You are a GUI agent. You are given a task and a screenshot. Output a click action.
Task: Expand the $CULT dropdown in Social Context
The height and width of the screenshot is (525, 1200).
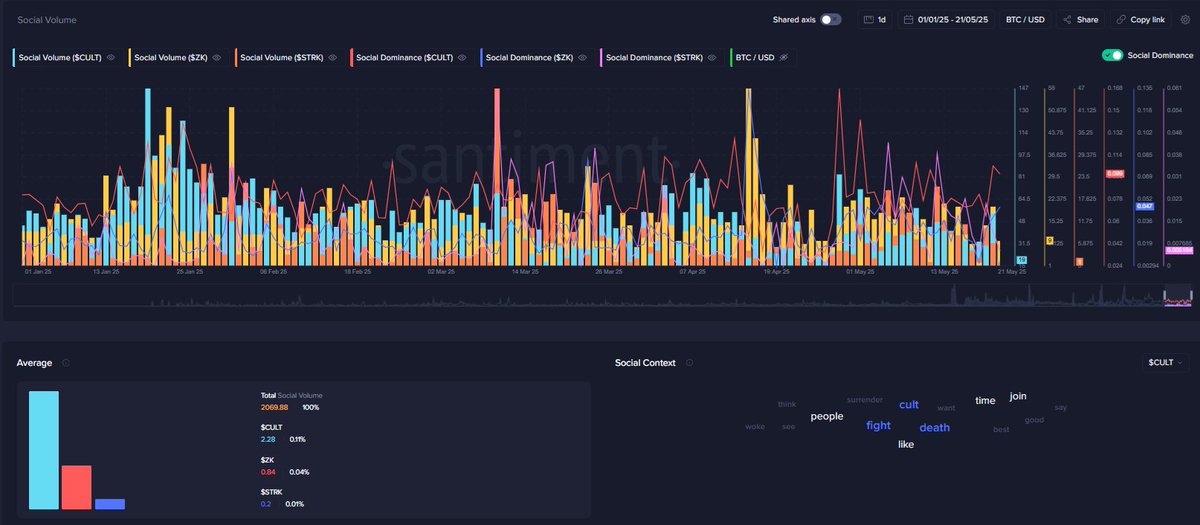[1166, 363]
